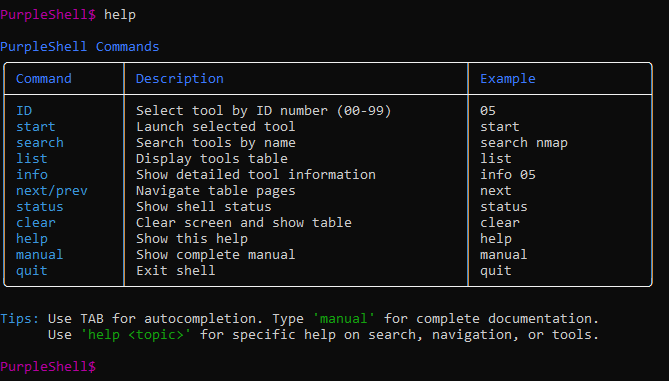Click the "next" example in next/prev row
This screenshot has height=381, width=669.
click(x=496, y=191)
